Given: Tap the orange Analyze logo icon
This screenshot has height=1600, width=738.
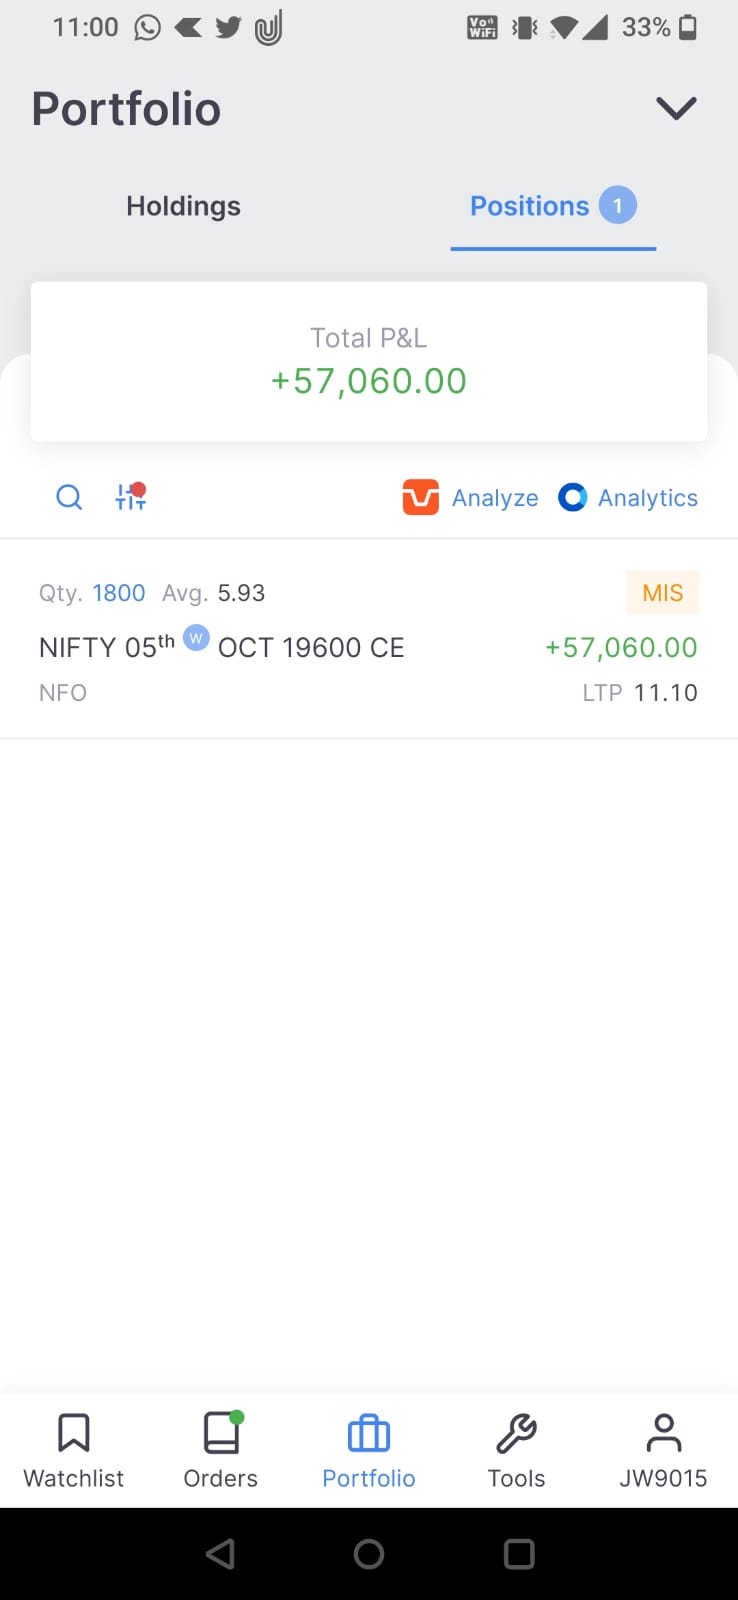Looking at the screenshot, I should (x=421, y=497).
